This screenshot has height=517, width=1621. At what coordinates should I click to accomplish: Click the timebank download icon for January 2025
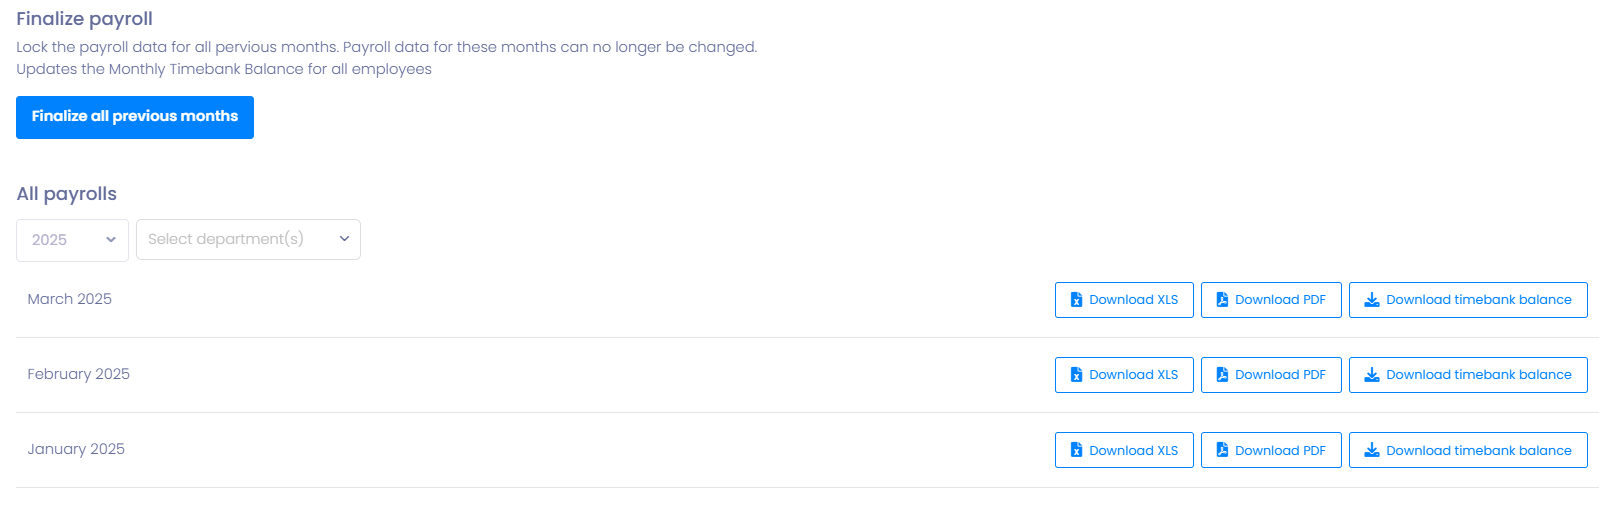[1372, 451]
